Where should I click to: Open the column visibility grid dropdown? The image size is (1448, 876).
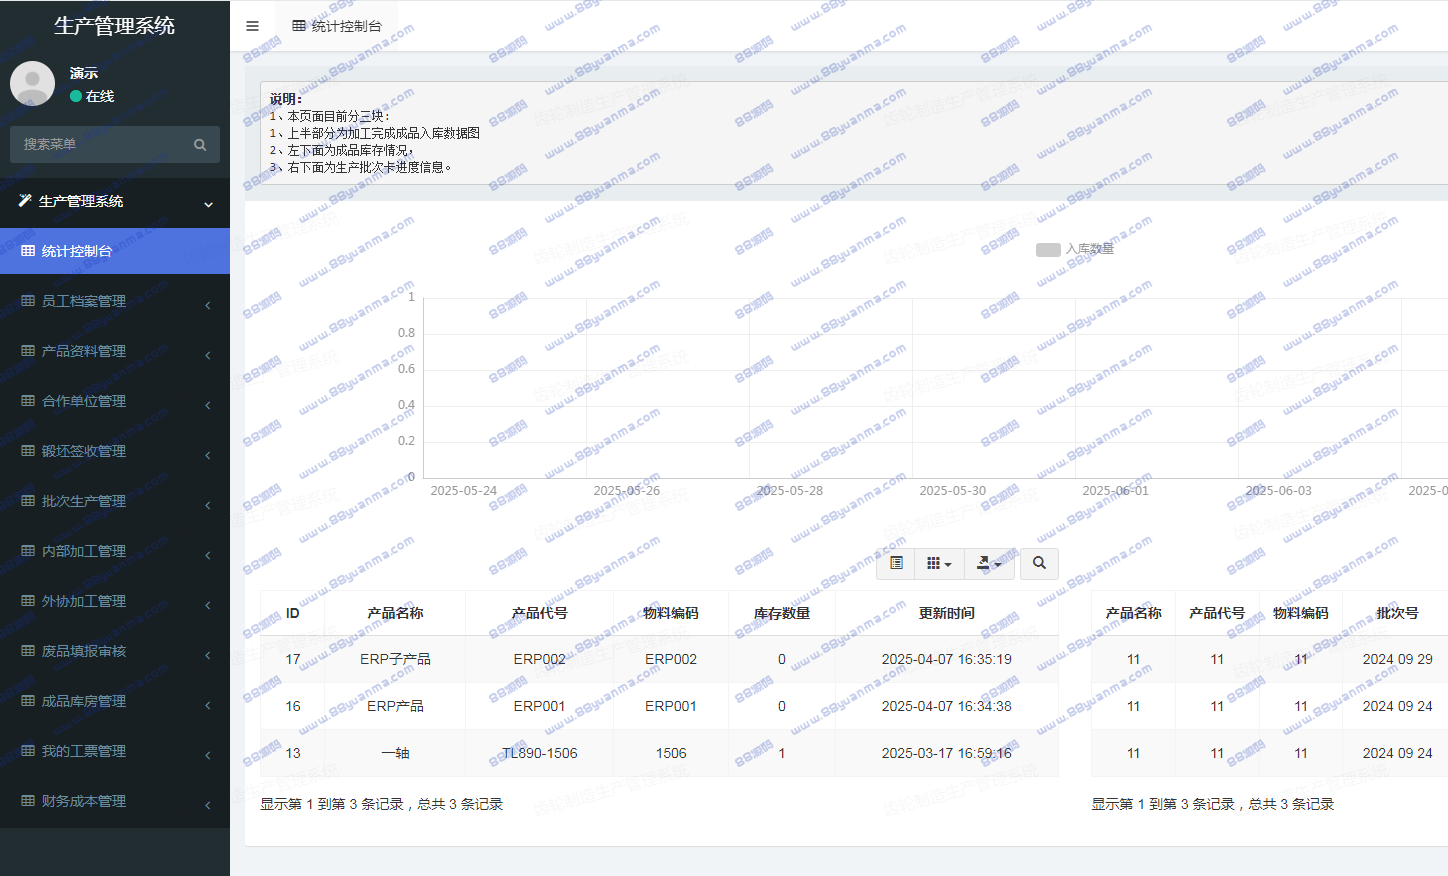939,563
